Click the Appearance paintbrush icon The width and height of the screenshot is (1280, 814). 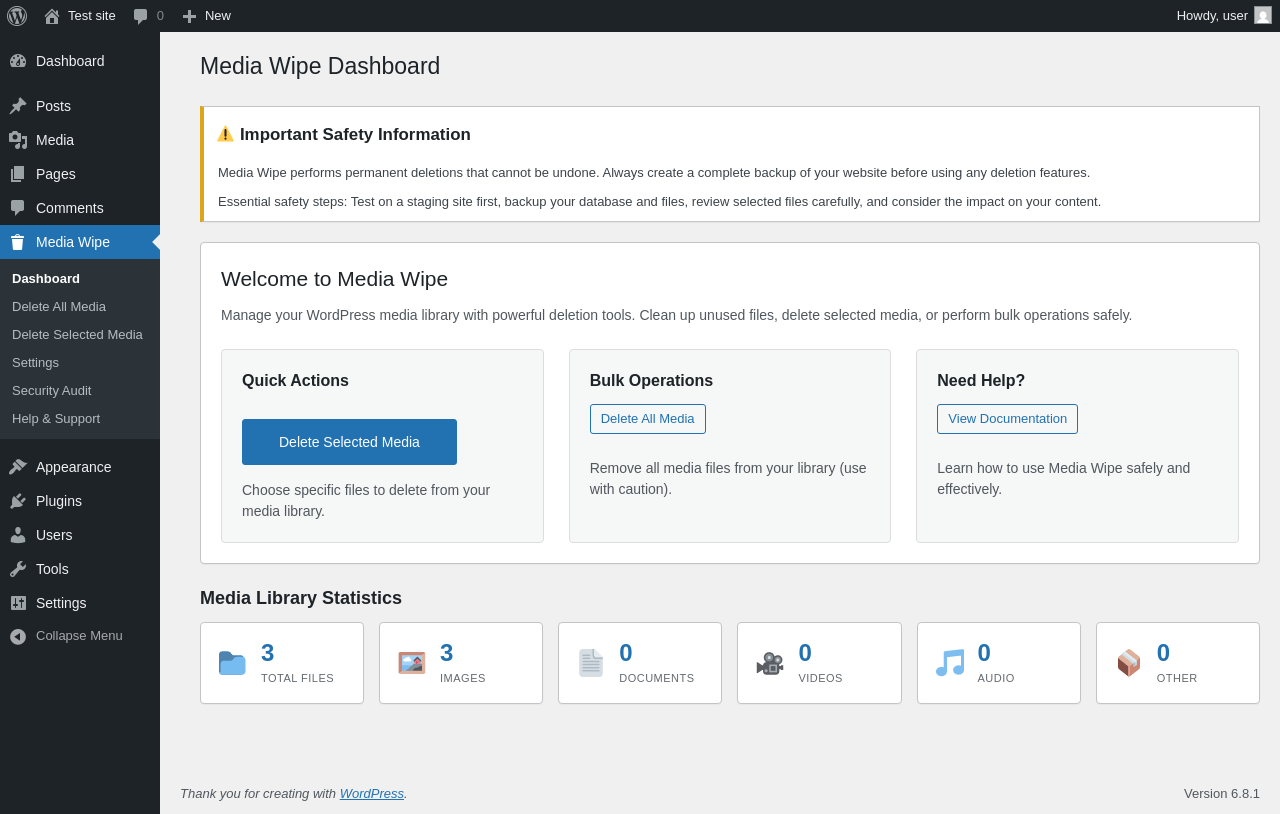18,467
